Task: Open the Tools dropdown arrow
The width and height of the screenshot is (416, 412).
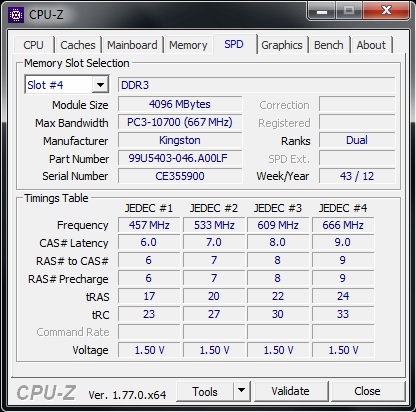Action: pos(242,390)
